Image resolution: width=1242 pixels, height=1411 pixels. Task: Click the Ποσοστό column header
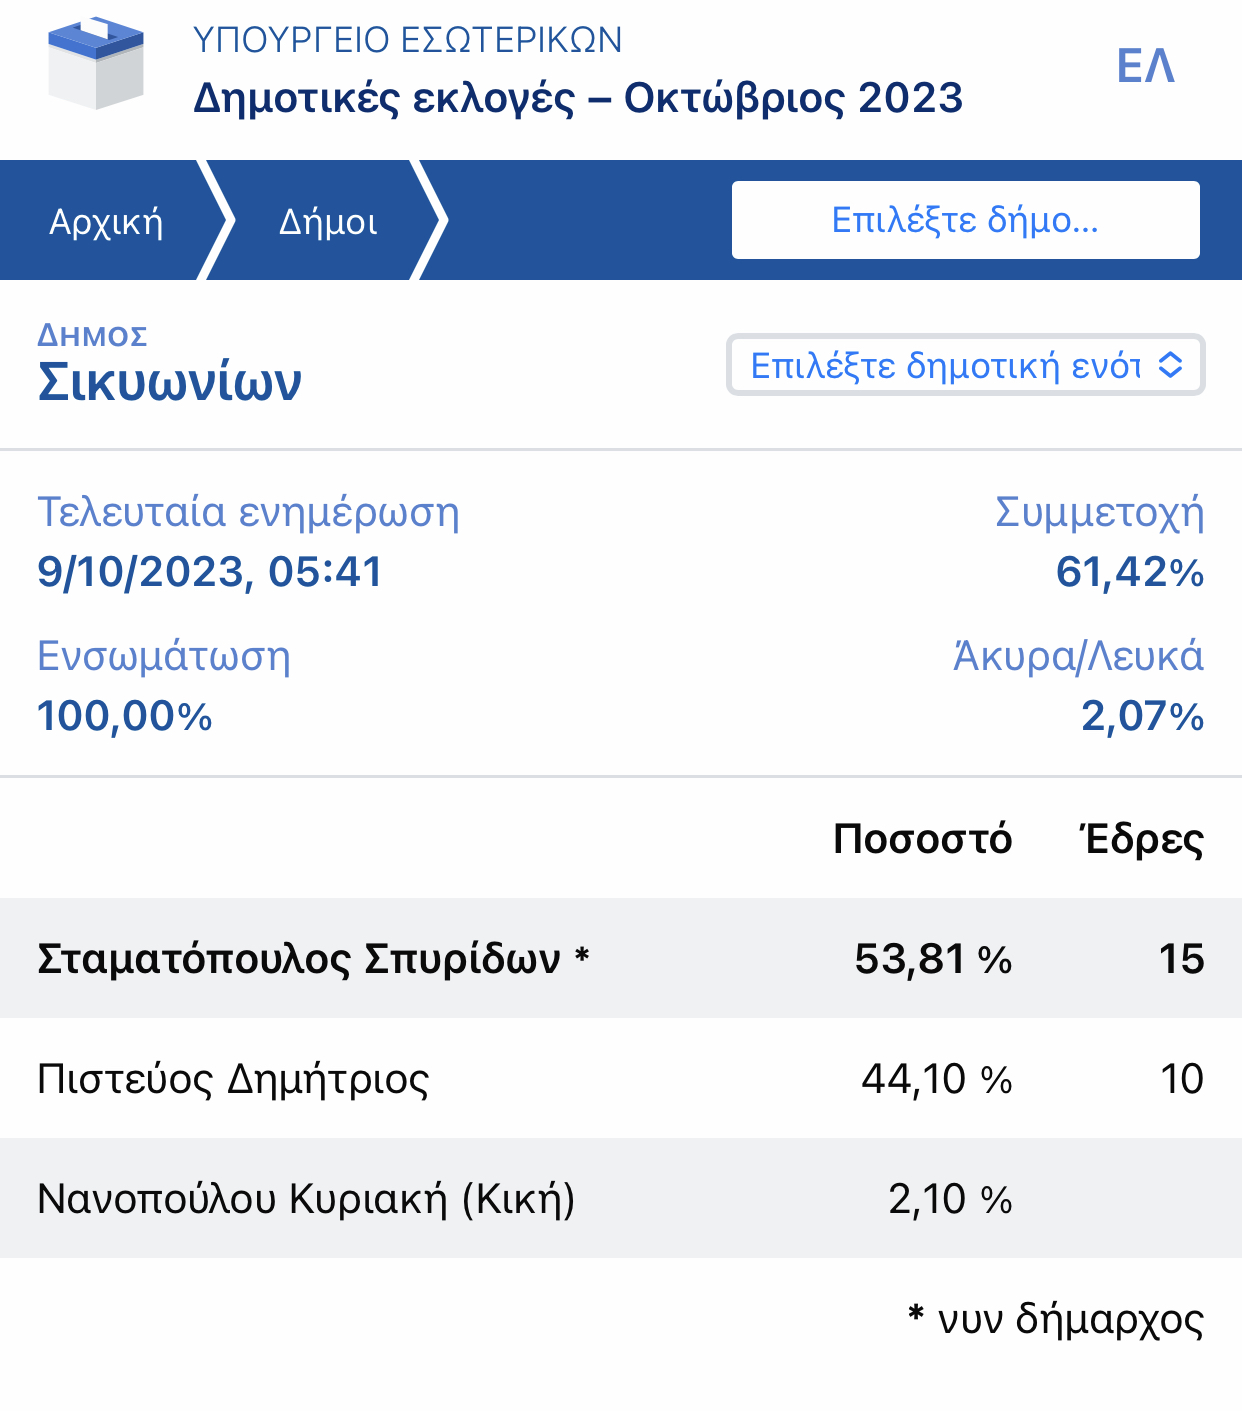(922, 839)
